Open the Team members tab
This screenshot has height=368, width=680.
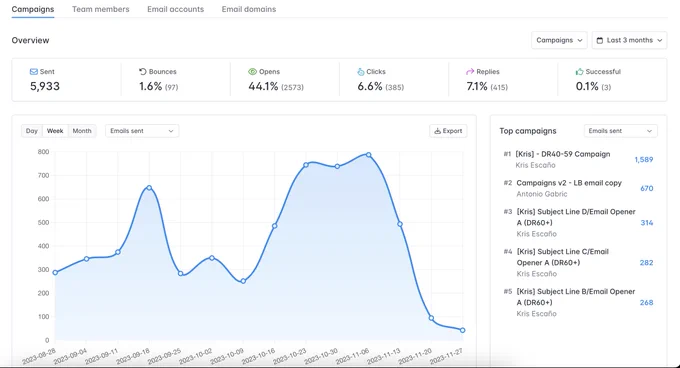(101, 9)
